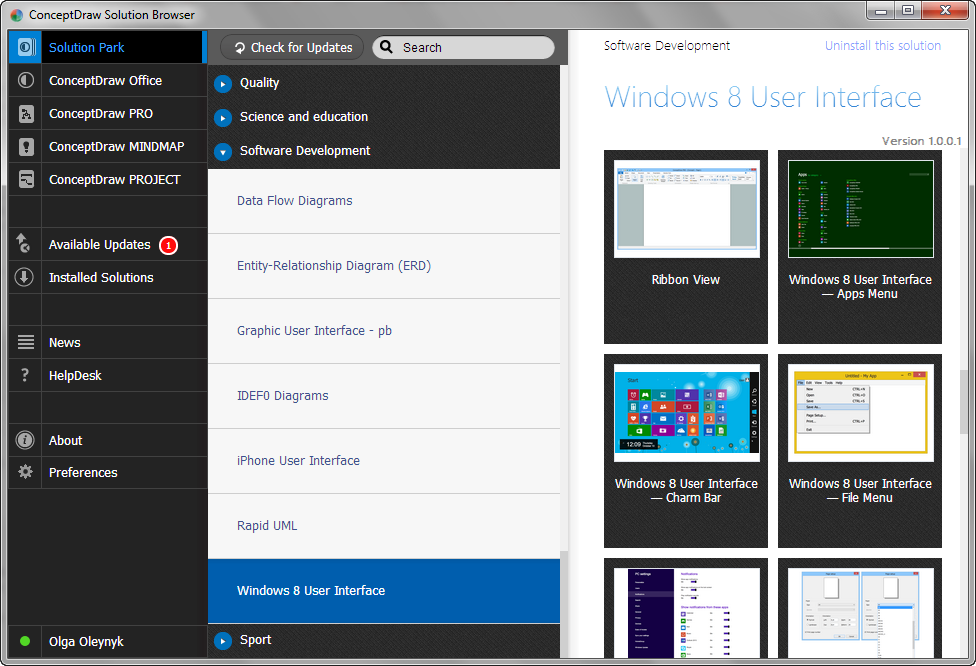Select Rapid UML solution
976x666 pixels.
(x=383, y=526)
